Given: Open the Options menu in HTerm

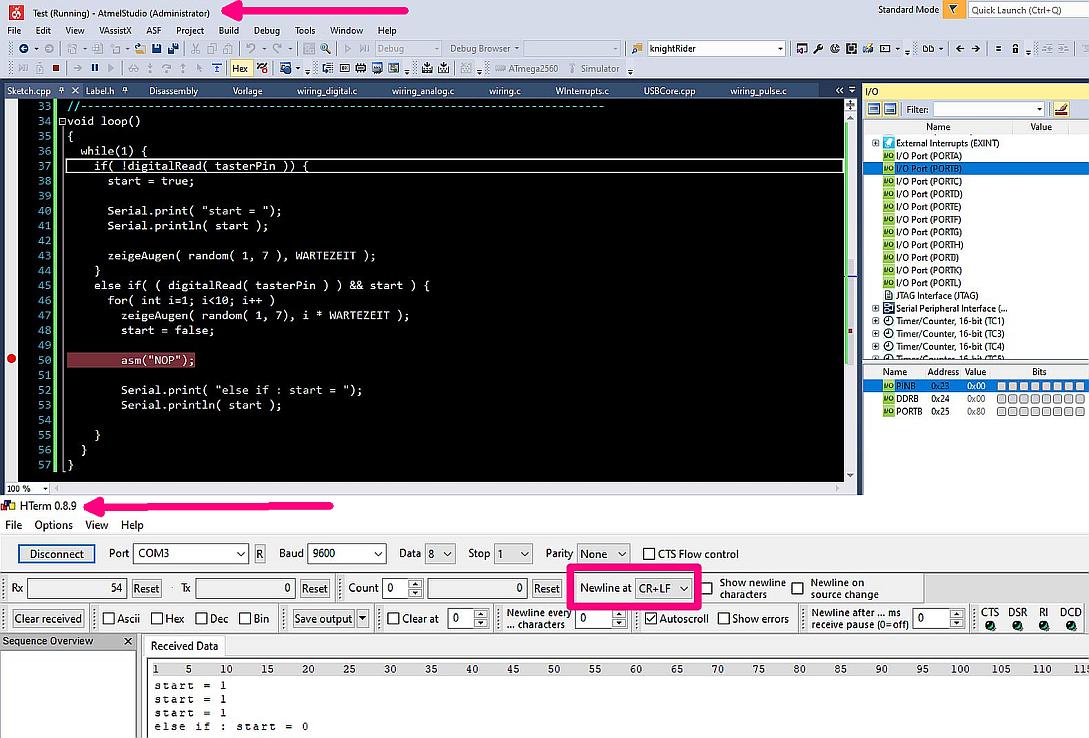Looking at the screenshot, I should pos(53,525).
